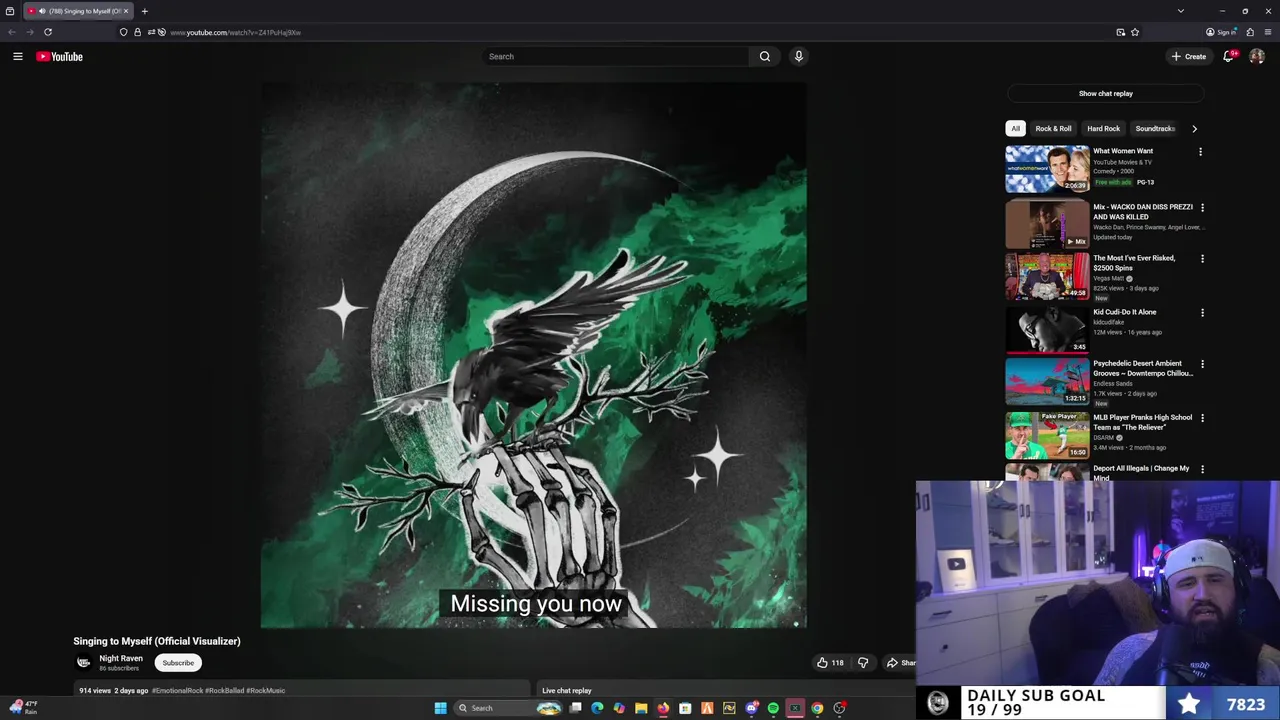1280x720 pixels.
Task: Open options for Psychedelic Desert Ambient Grooves
Action: point(1202,364)
